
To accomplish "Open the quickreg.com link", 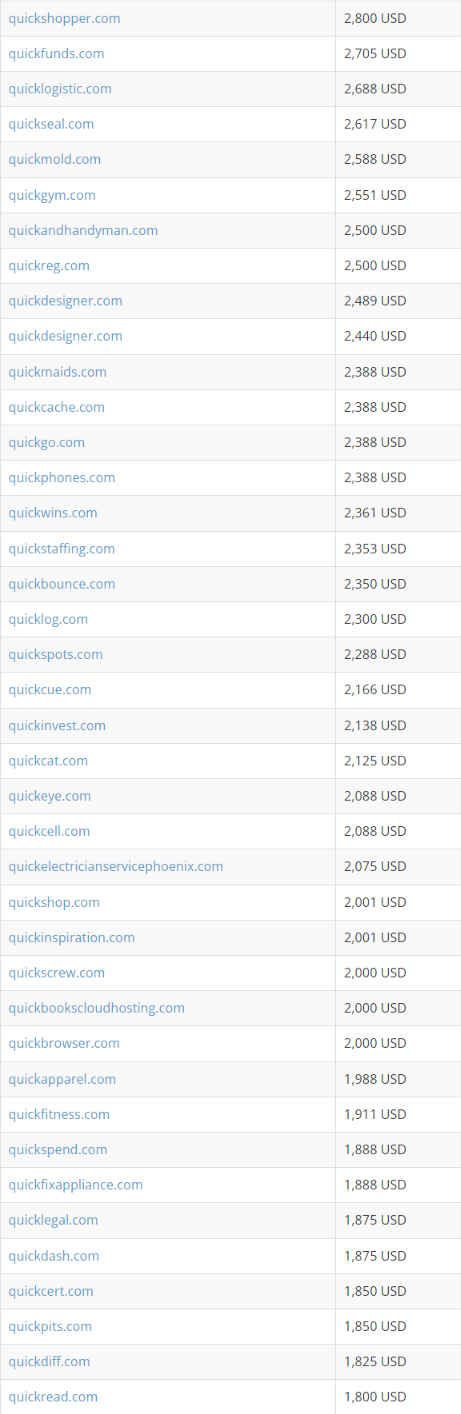I will tap(49, 265).
